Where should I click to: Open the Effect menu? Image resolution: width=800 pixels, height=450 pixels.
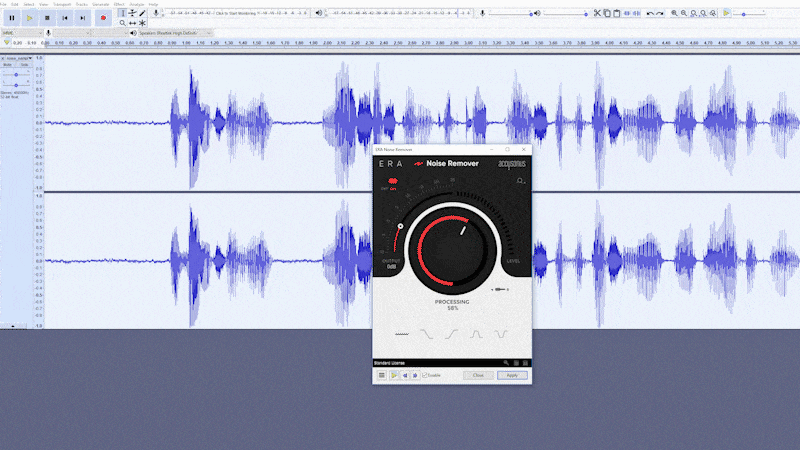point(119,4)
